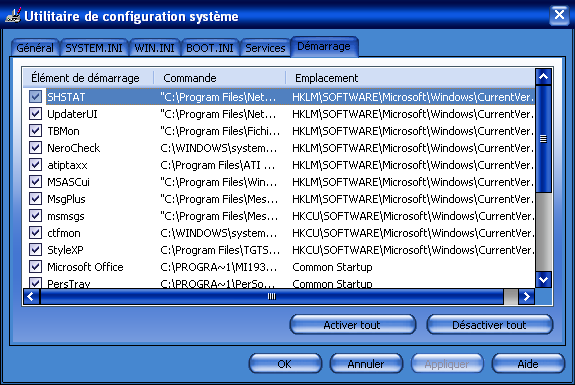
Task: Uncheck the MSASCui startup entry
Action: (x=35, y=182)
